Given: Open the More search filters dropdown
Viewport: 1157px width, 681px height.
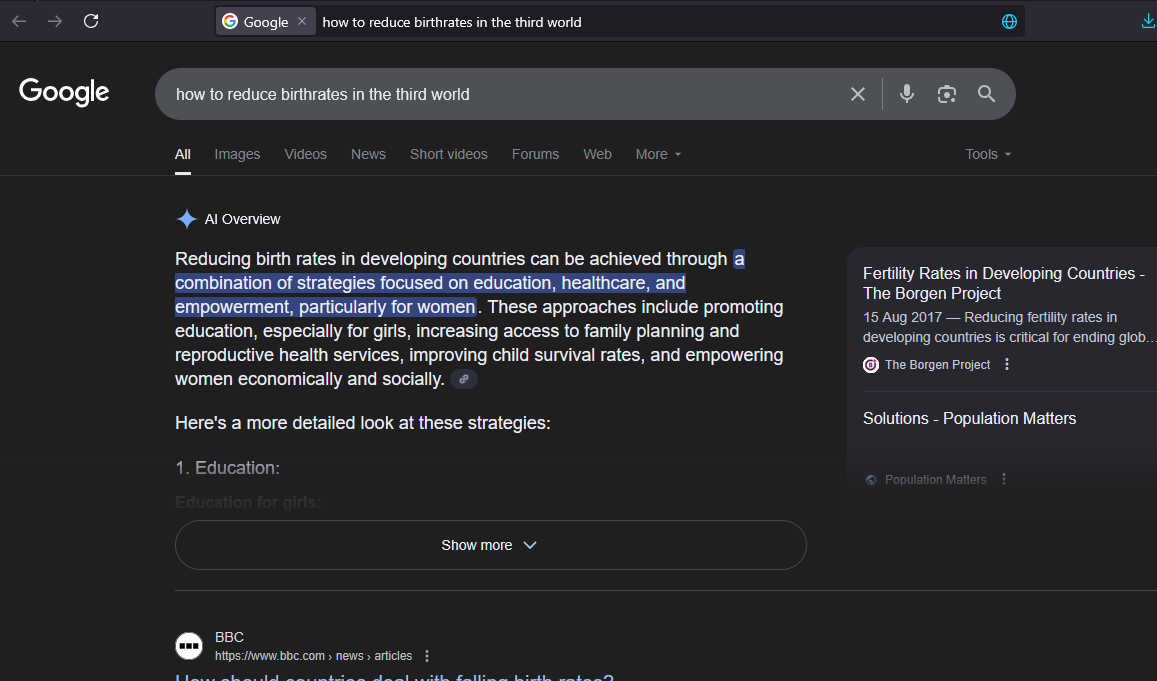Looking at the screenshot, I should point(658,154).
